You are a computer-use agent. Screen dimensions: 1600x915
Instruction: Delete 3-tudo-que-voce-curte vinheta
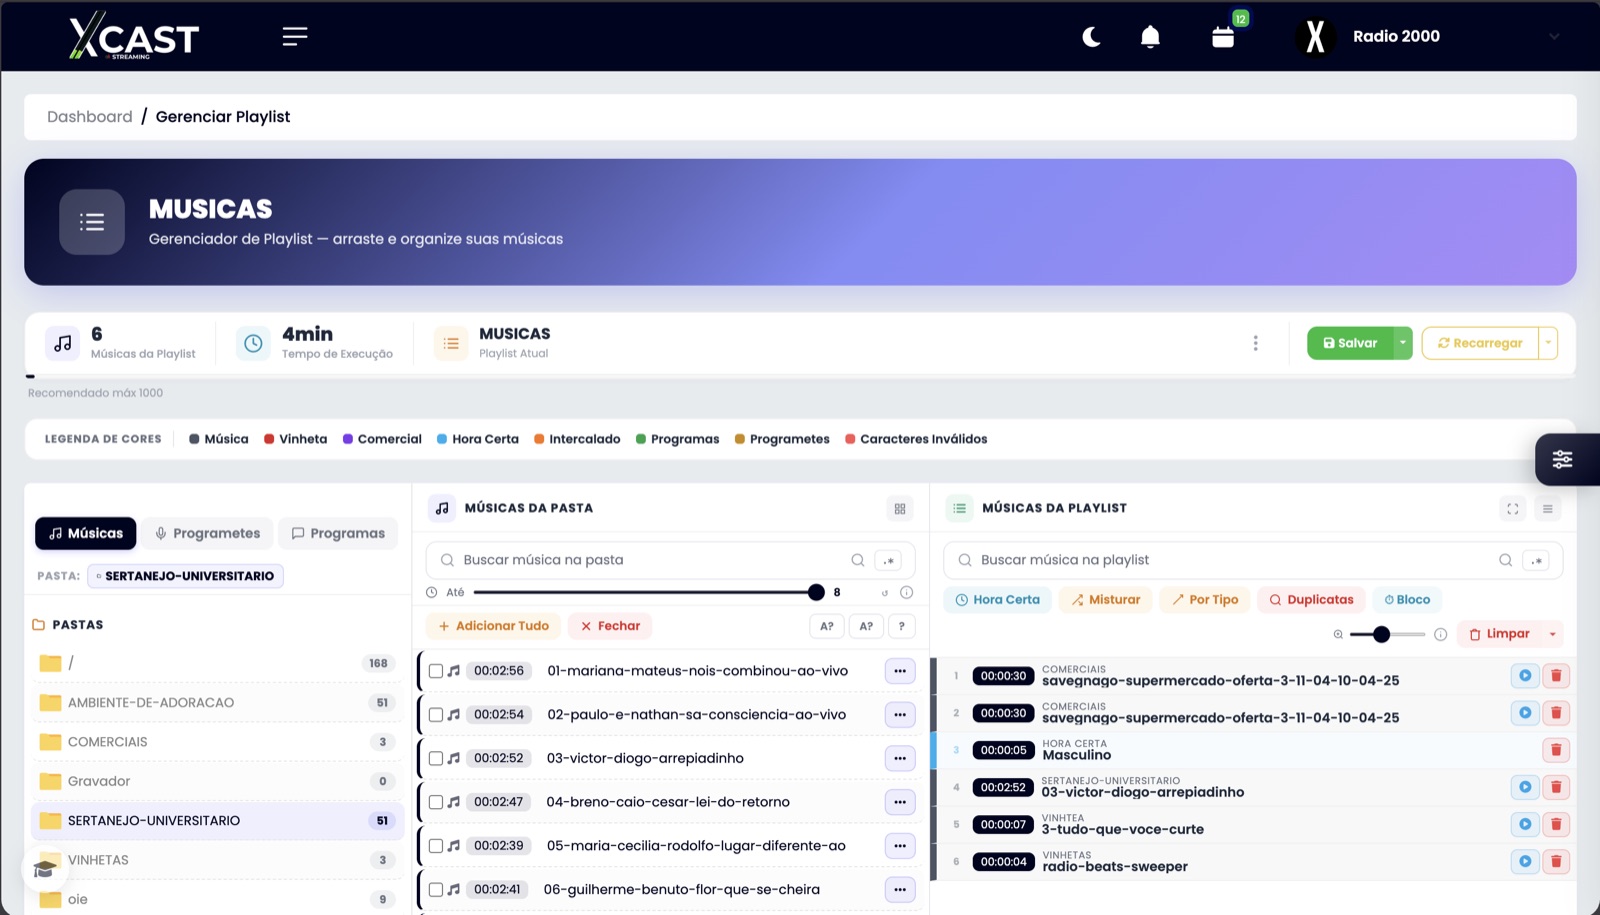tap(1556, 824)
